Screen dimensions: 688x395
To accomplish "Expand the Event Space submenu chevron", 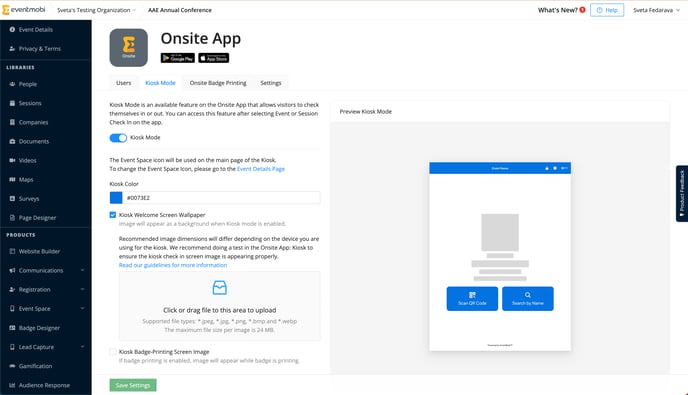I will (82, 309).
